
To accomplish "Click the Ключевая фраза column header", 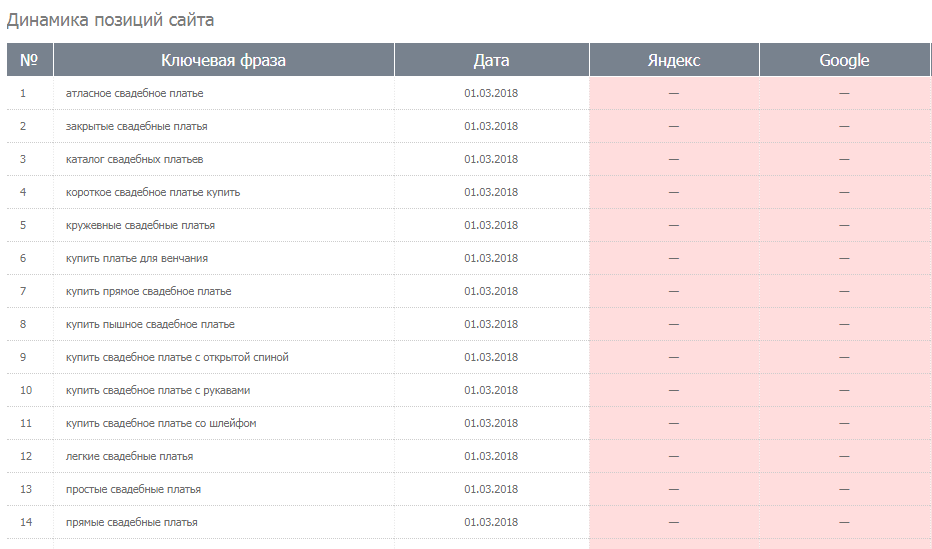I will (x=223, y=60).
